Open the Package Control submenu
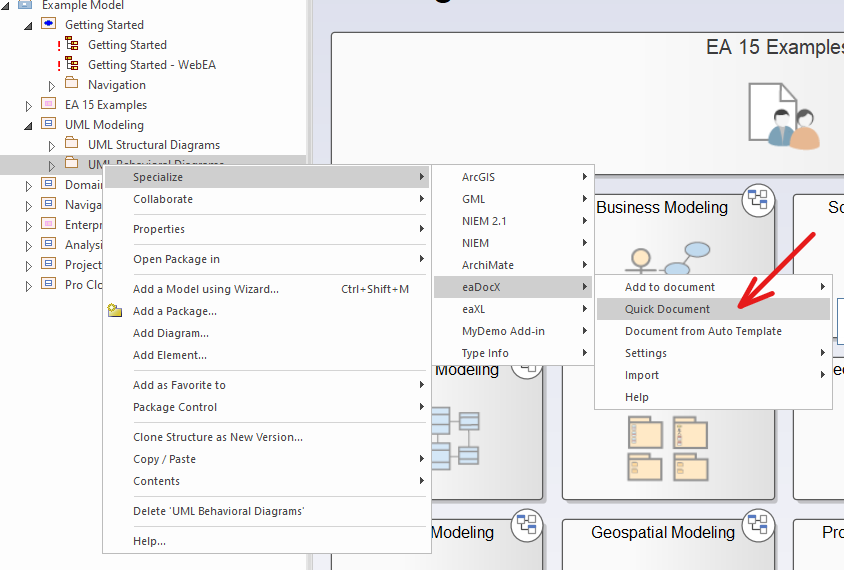Viewport: 844px width, 570px height. pos(267,407)
